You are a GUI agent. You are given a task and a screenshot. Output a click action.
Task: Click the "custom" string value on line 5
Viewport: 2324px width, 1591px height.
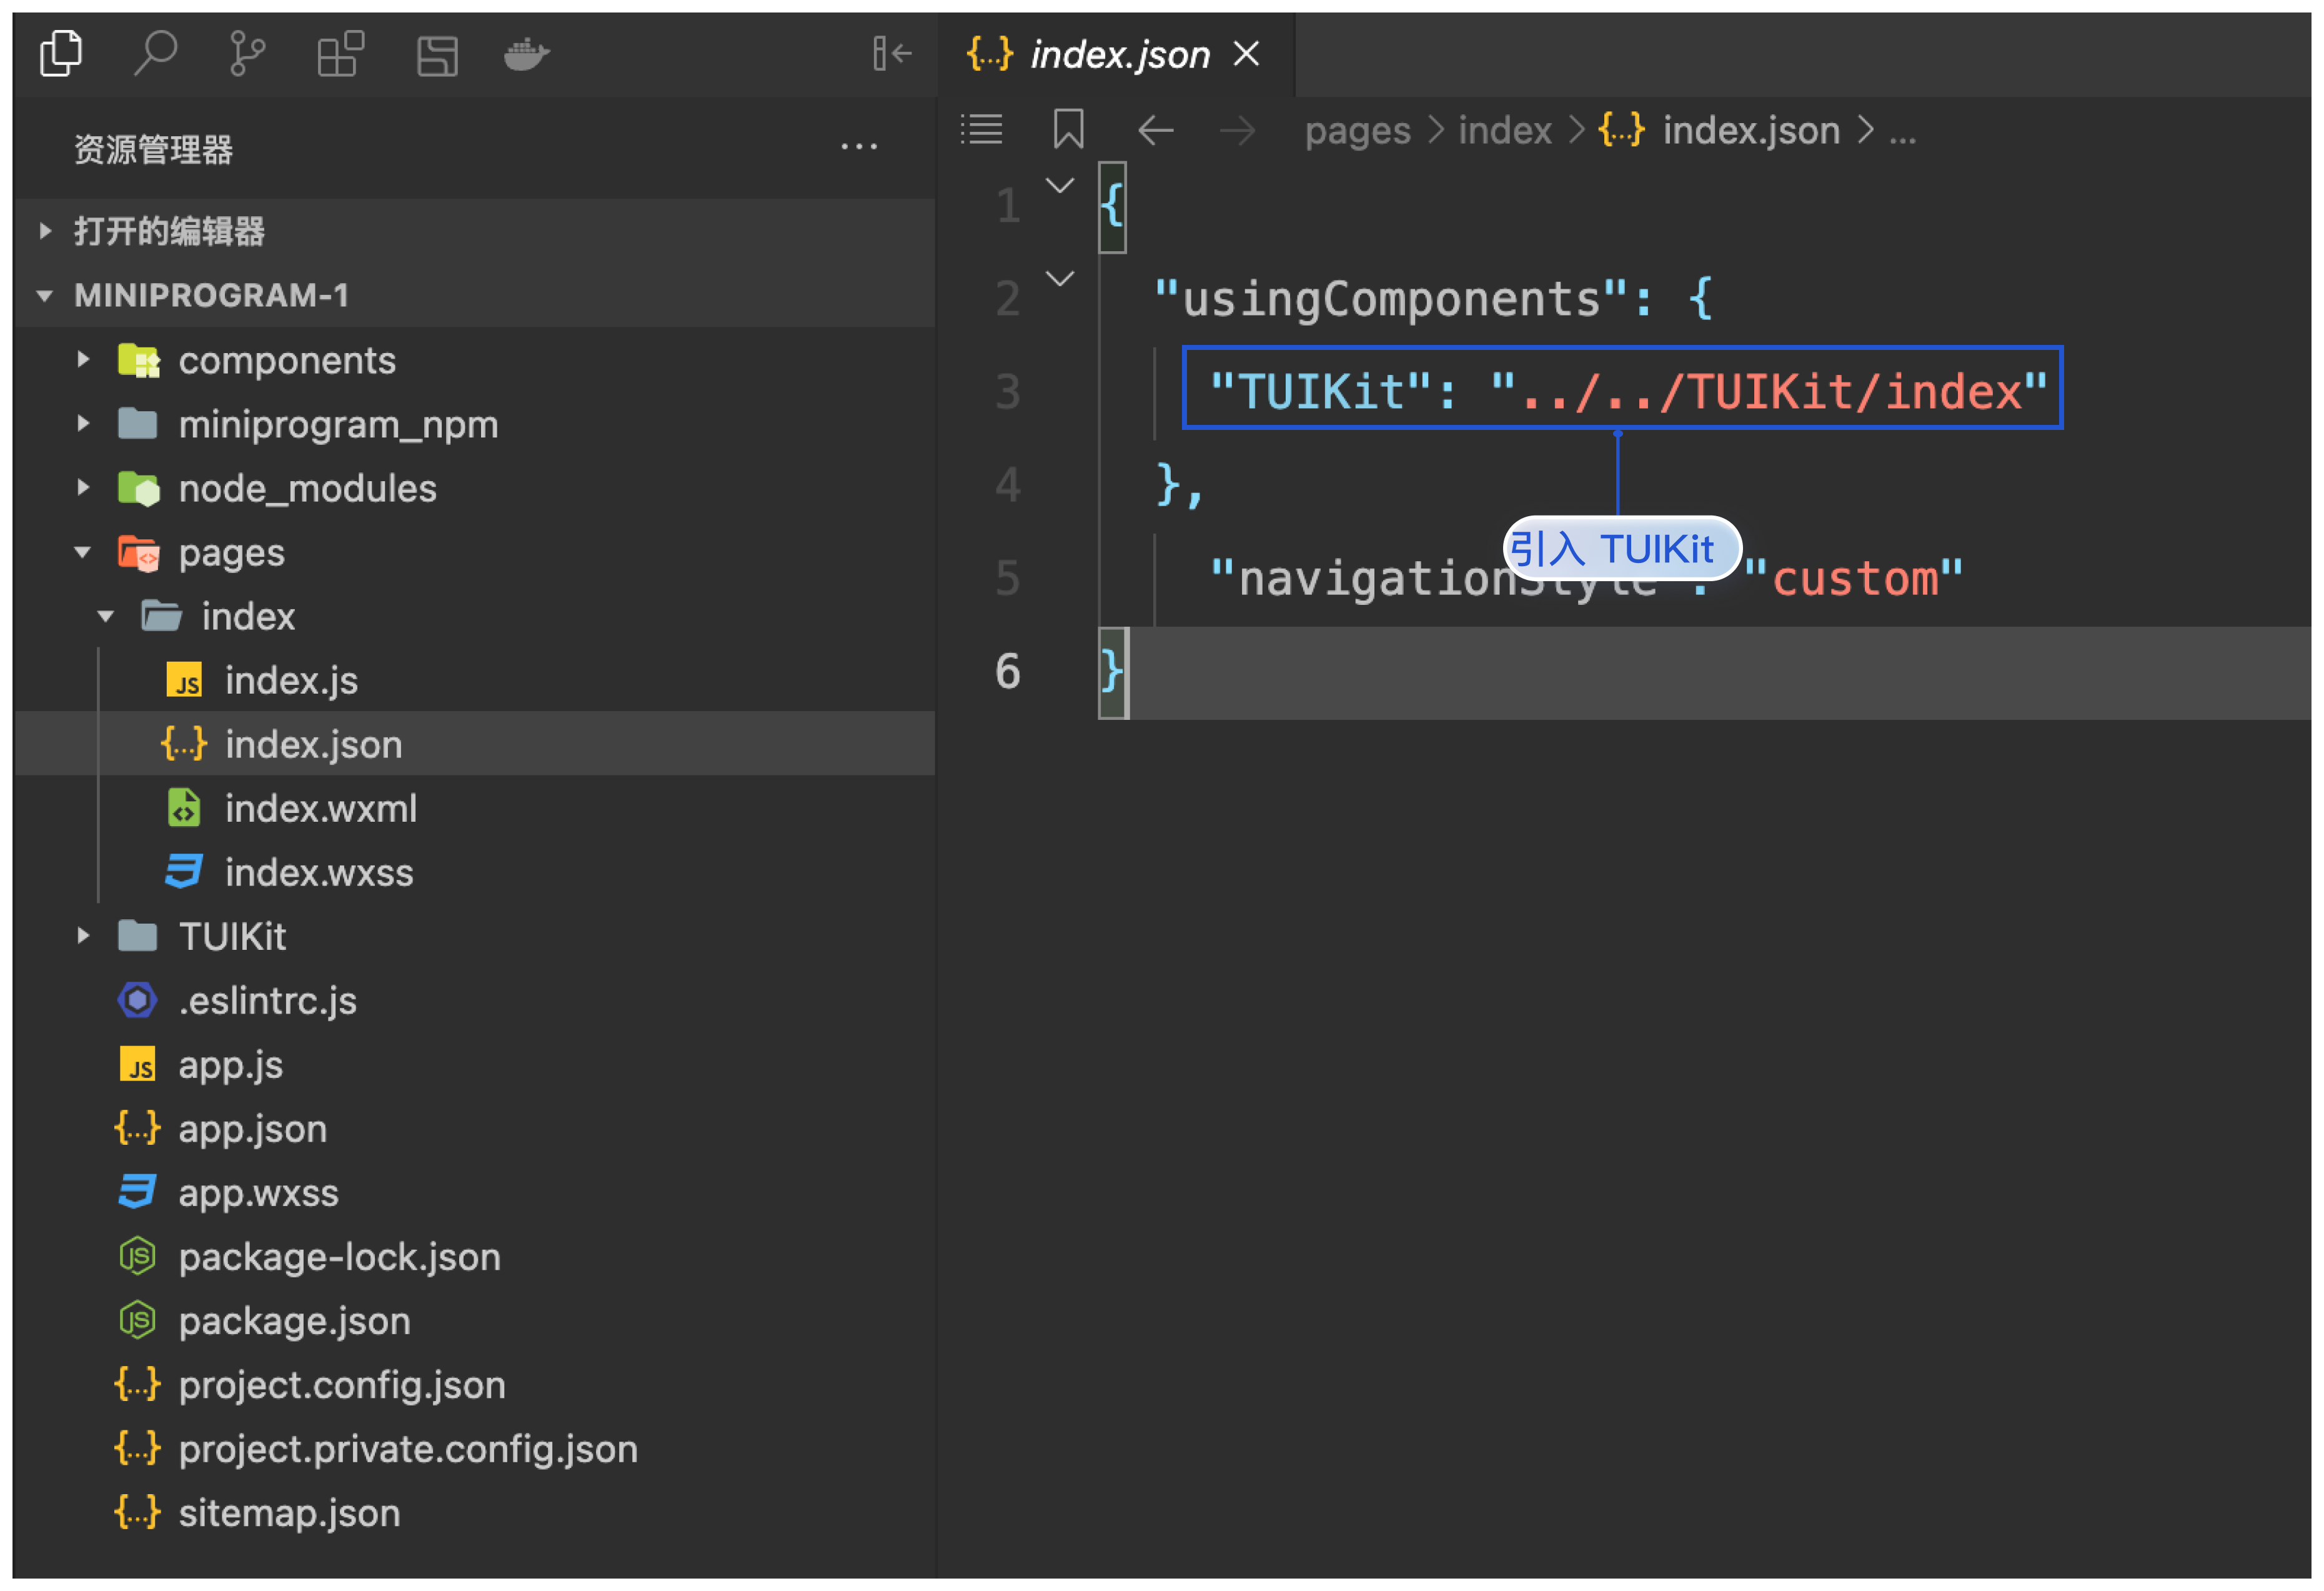1854,578
